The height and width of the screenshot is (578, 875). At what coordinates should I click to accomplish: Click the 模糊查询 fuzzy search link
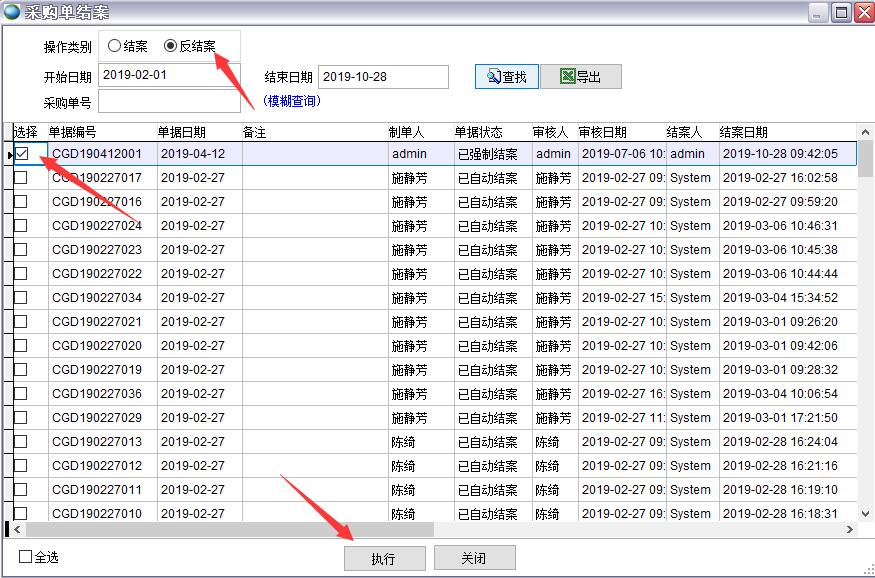point(291,101)
